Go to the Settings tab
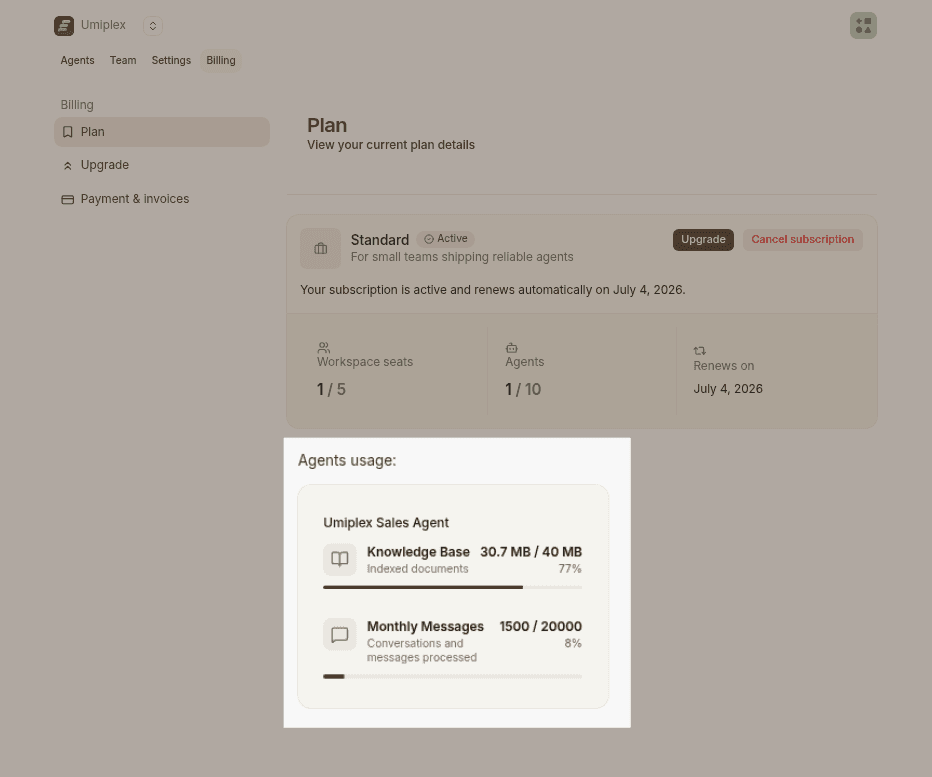 (171, 61)
